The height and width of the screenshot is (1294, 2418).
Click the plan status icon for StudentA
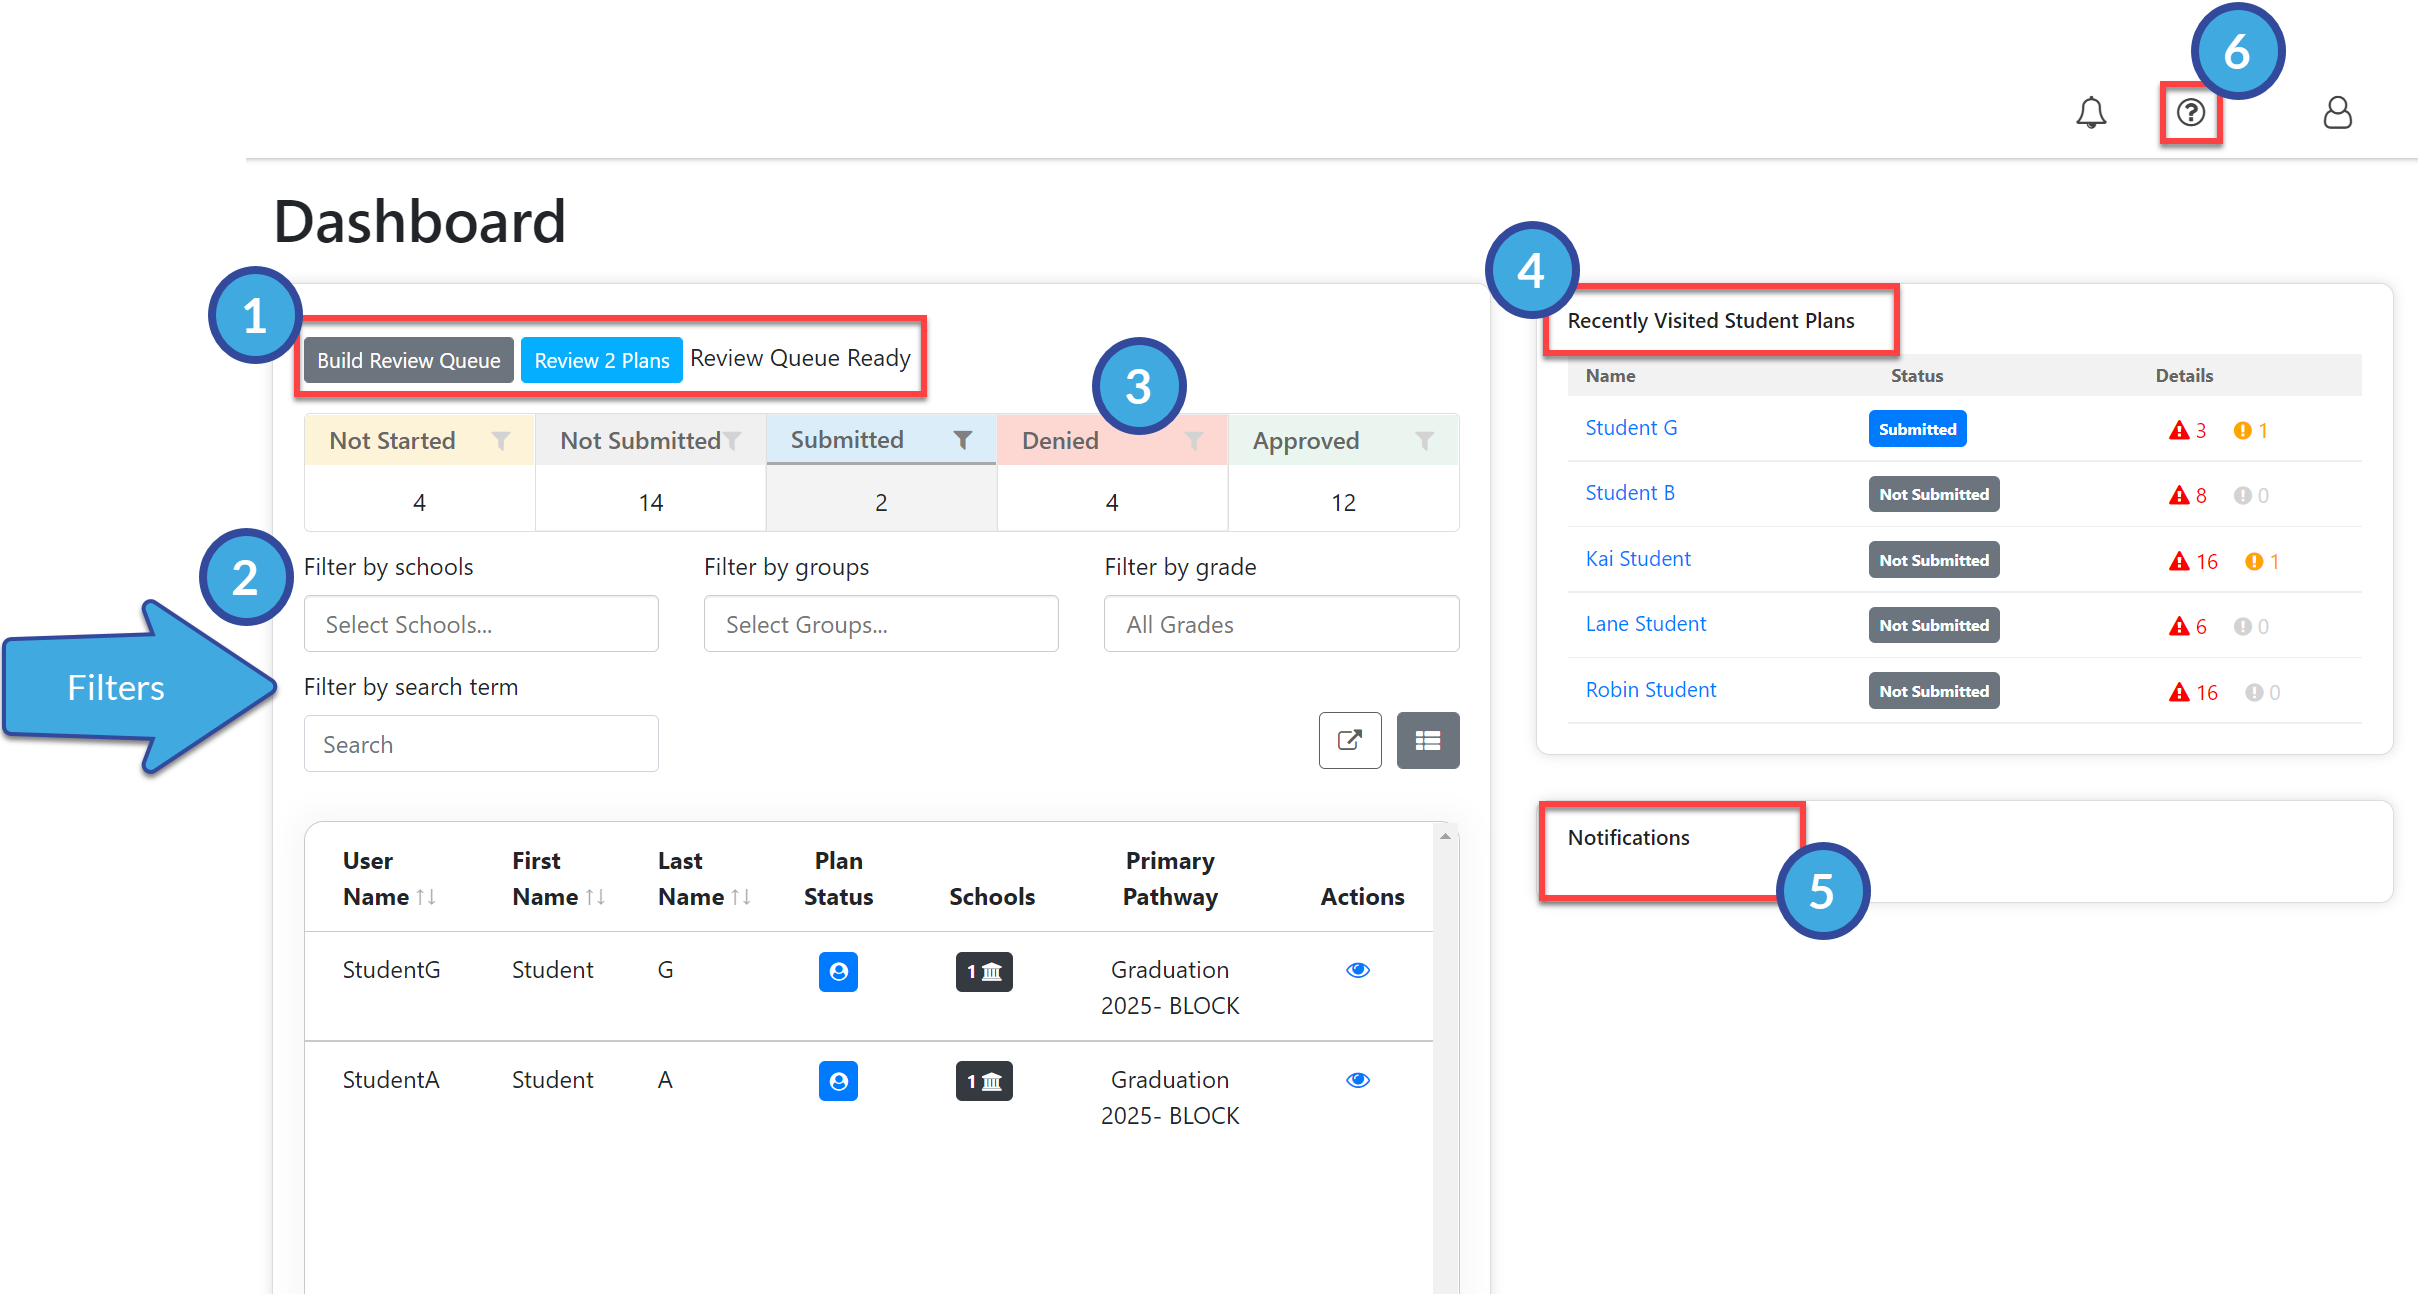tap(838, 1081)
